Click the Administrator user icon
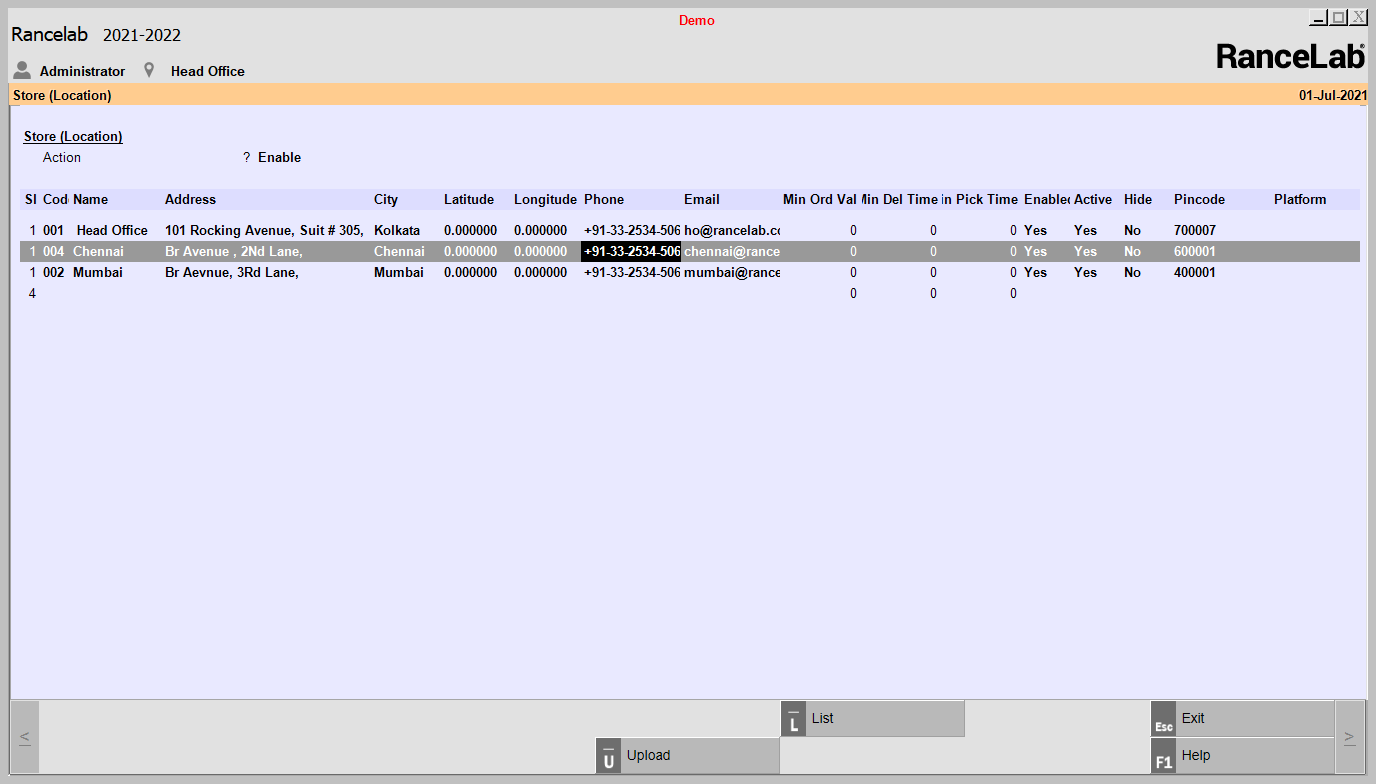Image resolution: width=1376 pixels, height=784 pixels. pyautogui.click(x=22, y=71)
